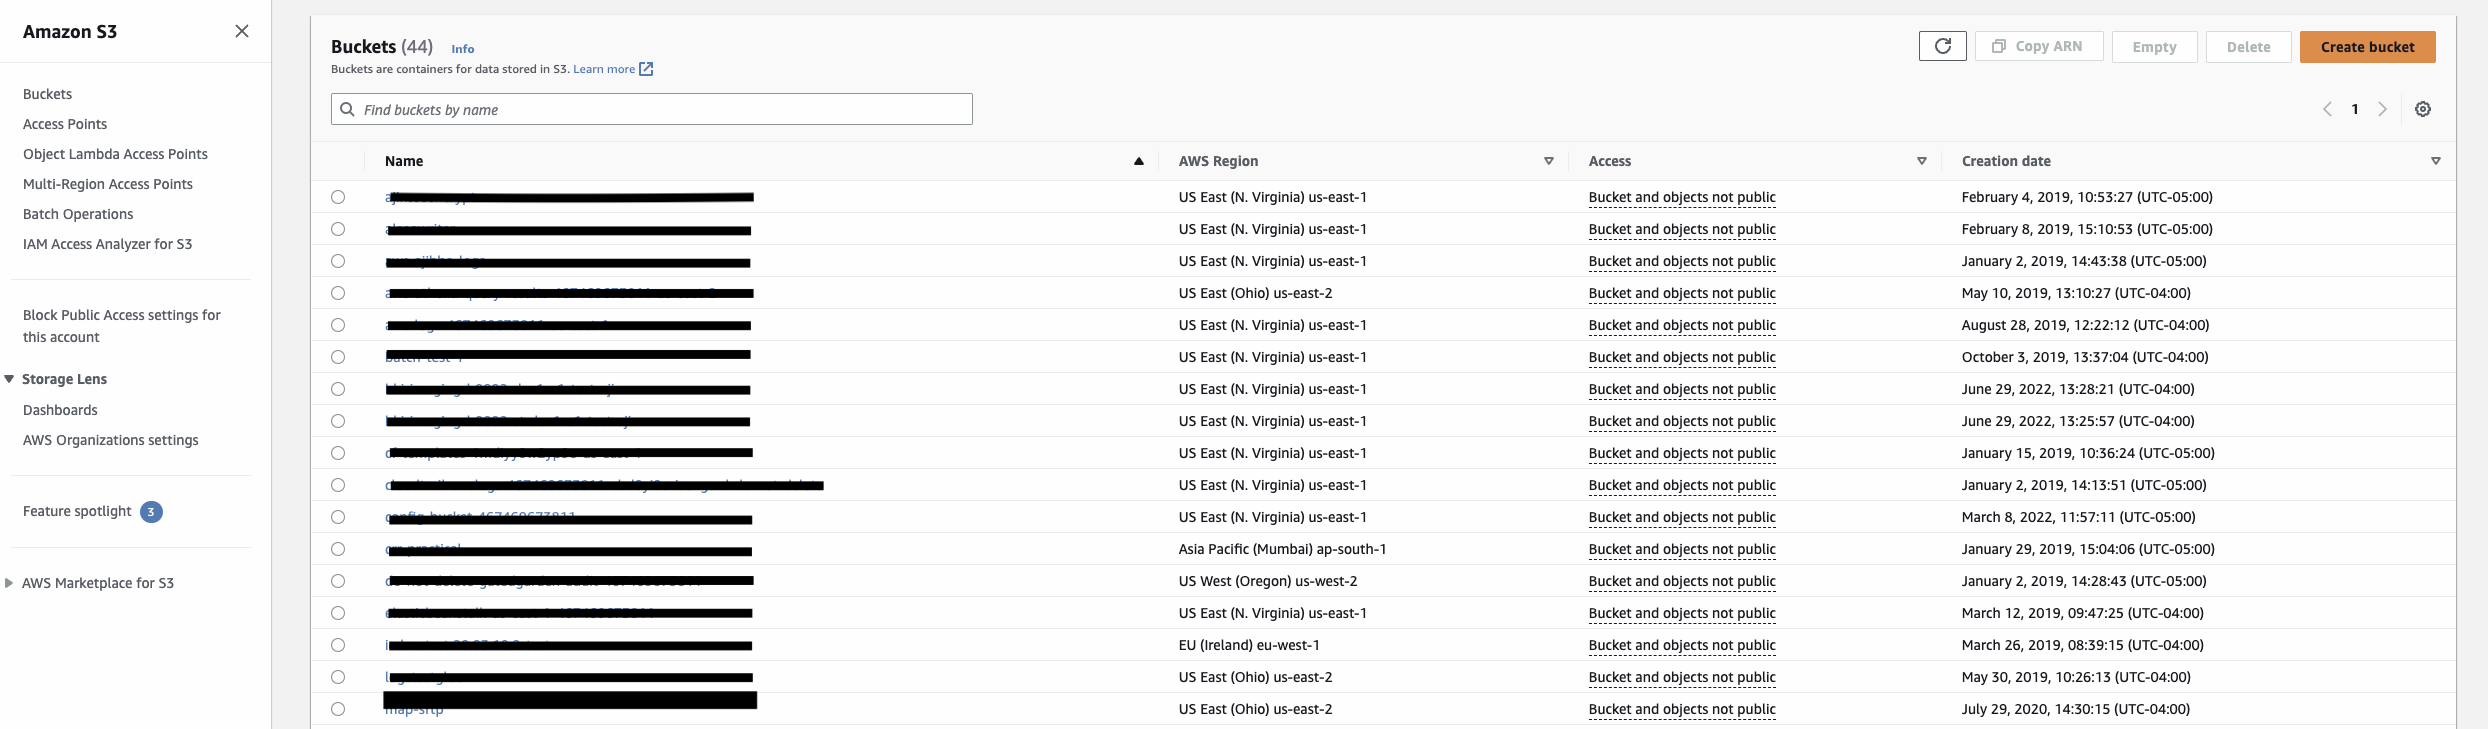The height and width of the screenshot is (729, 2488).
Task: Click the date 'January 2, 2019, 14:13:51 (UTC-05:00)'
Action: pos(2084,485)
